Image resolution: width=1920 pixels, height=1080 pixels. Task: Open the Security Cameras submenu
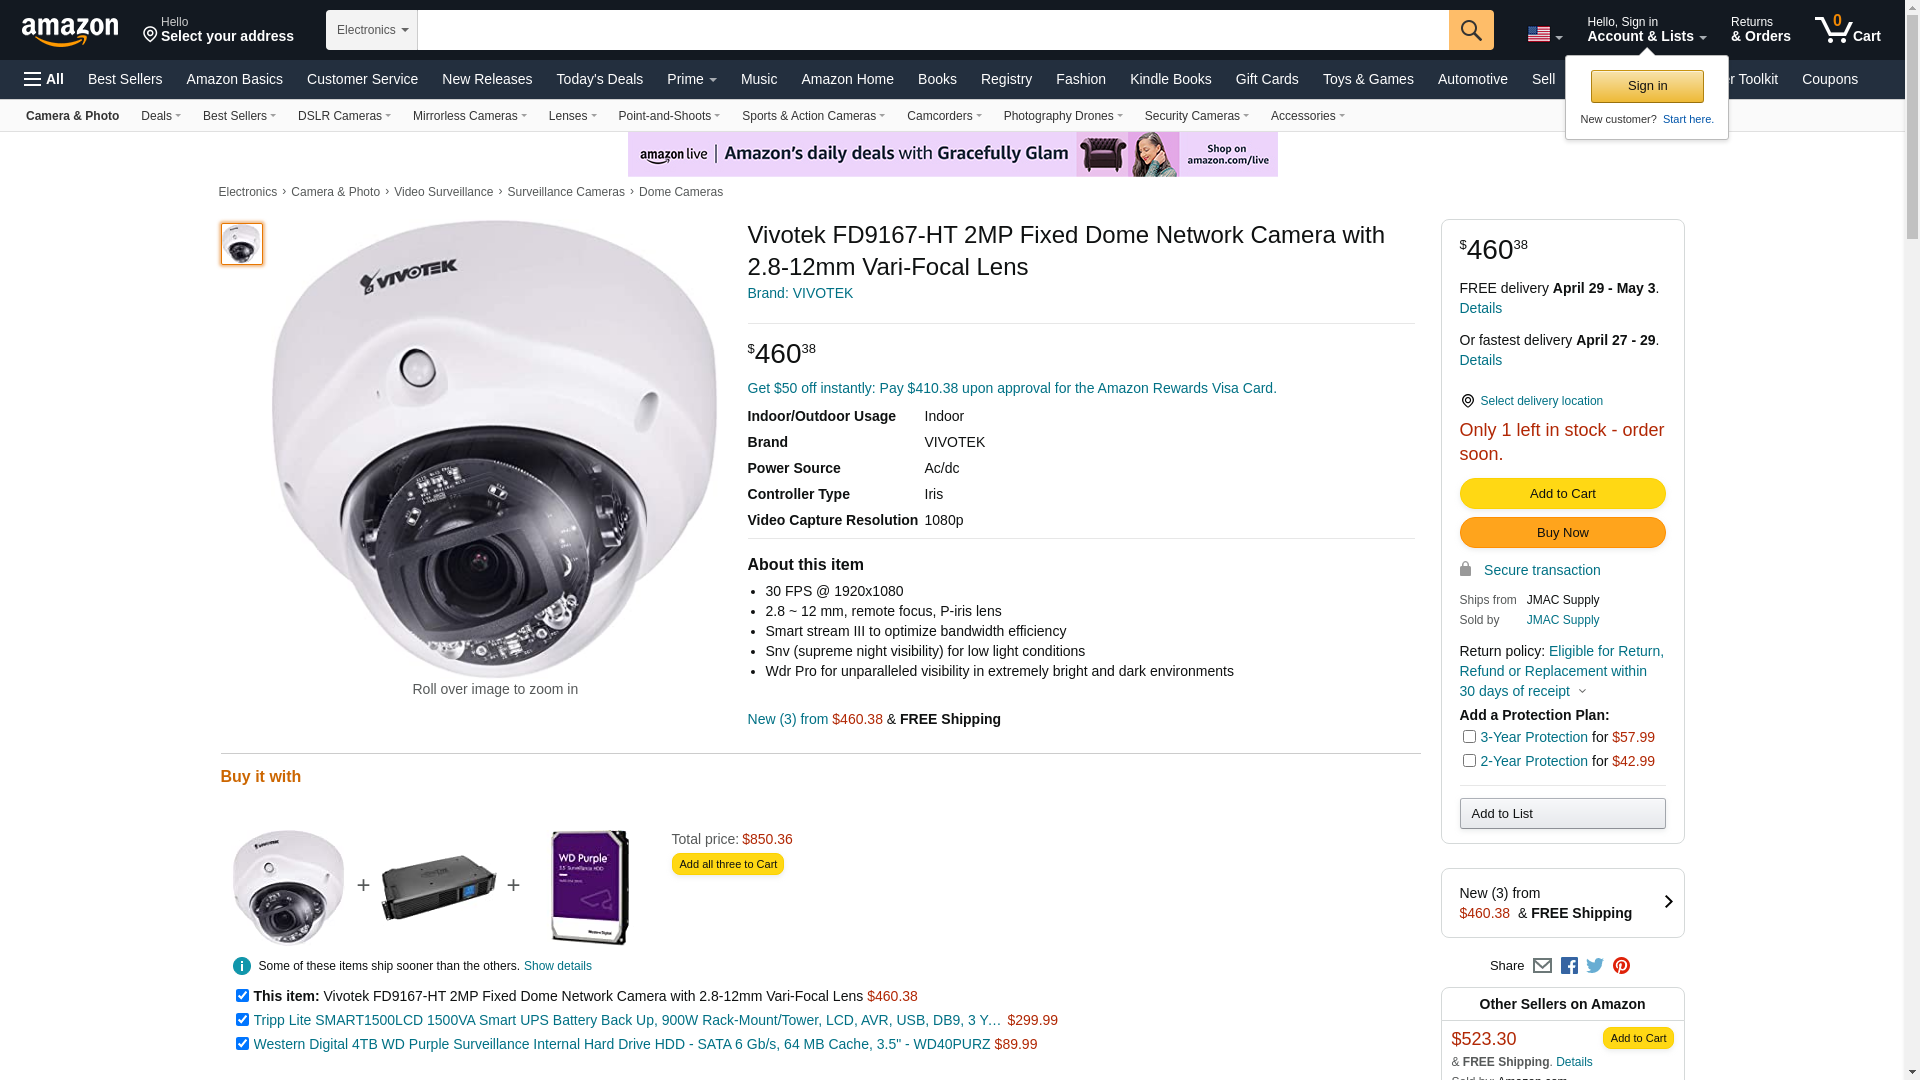pos(1196,116)
